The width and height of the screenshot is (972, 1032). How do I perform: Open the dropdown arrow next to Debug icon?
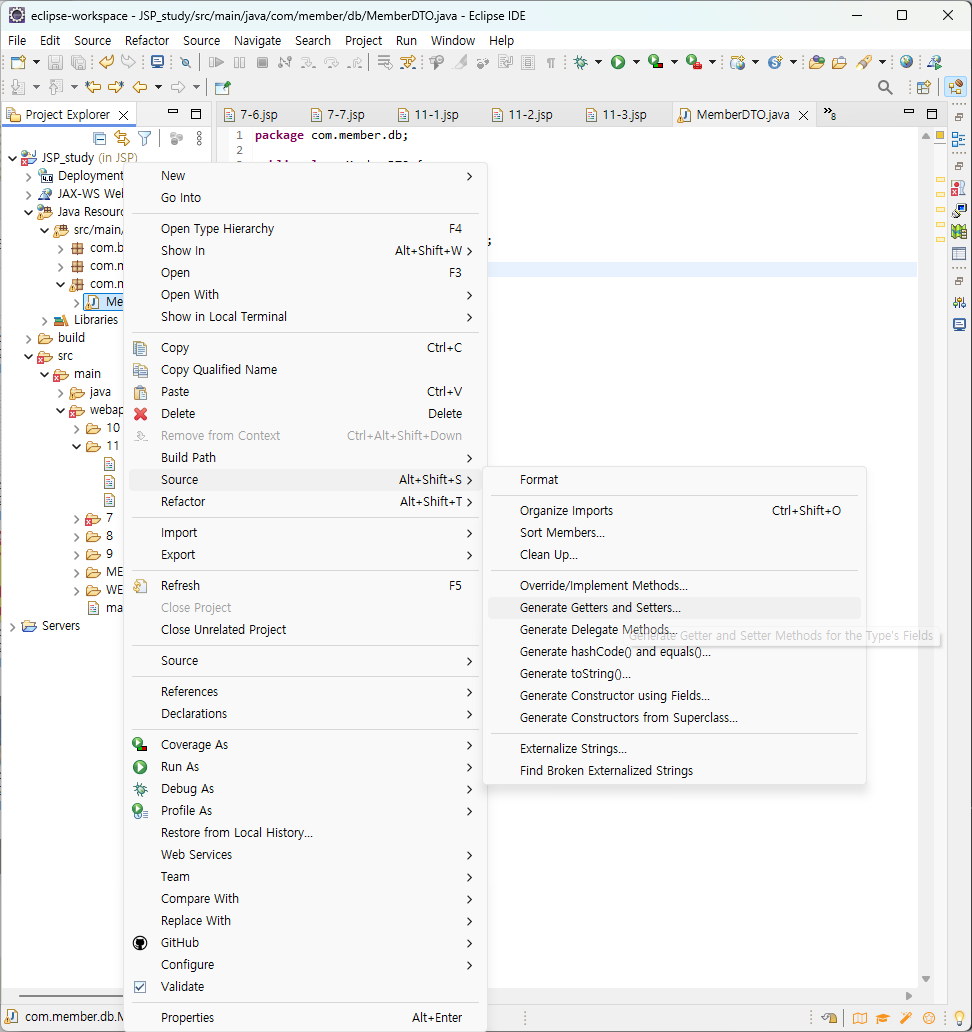598,63
